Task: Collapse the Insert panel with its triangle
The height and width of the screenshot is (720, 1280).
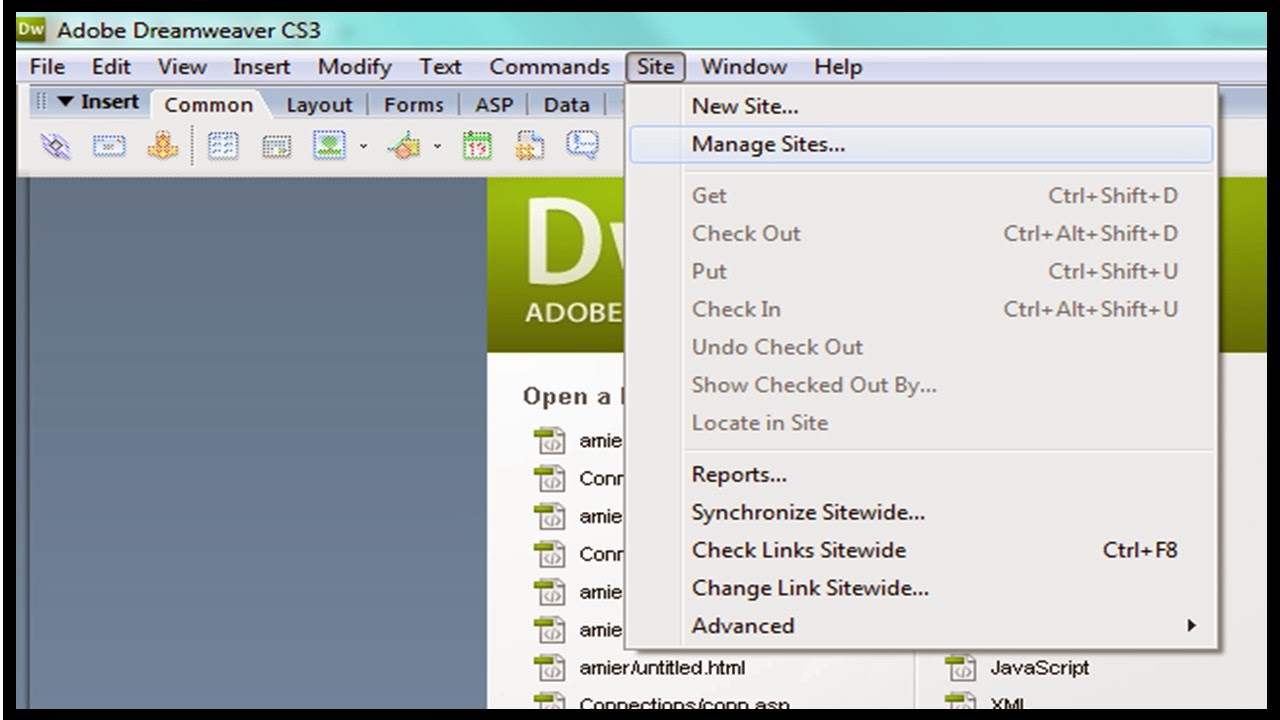Action: tap(66, 102)
